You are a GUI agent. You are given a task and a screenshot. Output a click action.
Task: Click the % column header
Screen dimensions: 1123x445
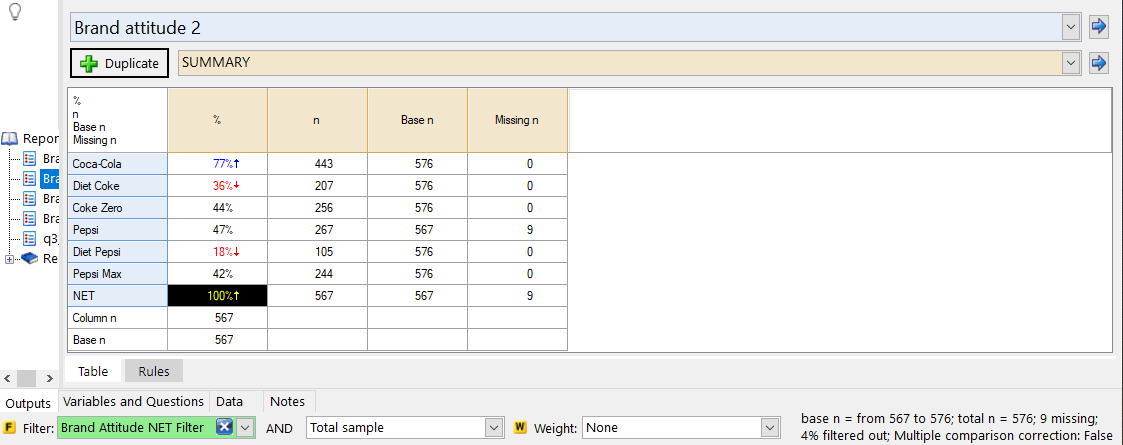(x=217, y=120)
